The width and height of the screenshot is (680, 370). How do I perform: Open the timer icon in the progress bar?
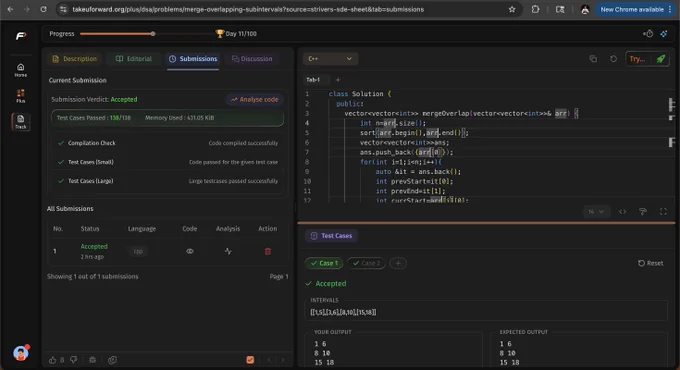pyautogui.click(x=648, y=33)
